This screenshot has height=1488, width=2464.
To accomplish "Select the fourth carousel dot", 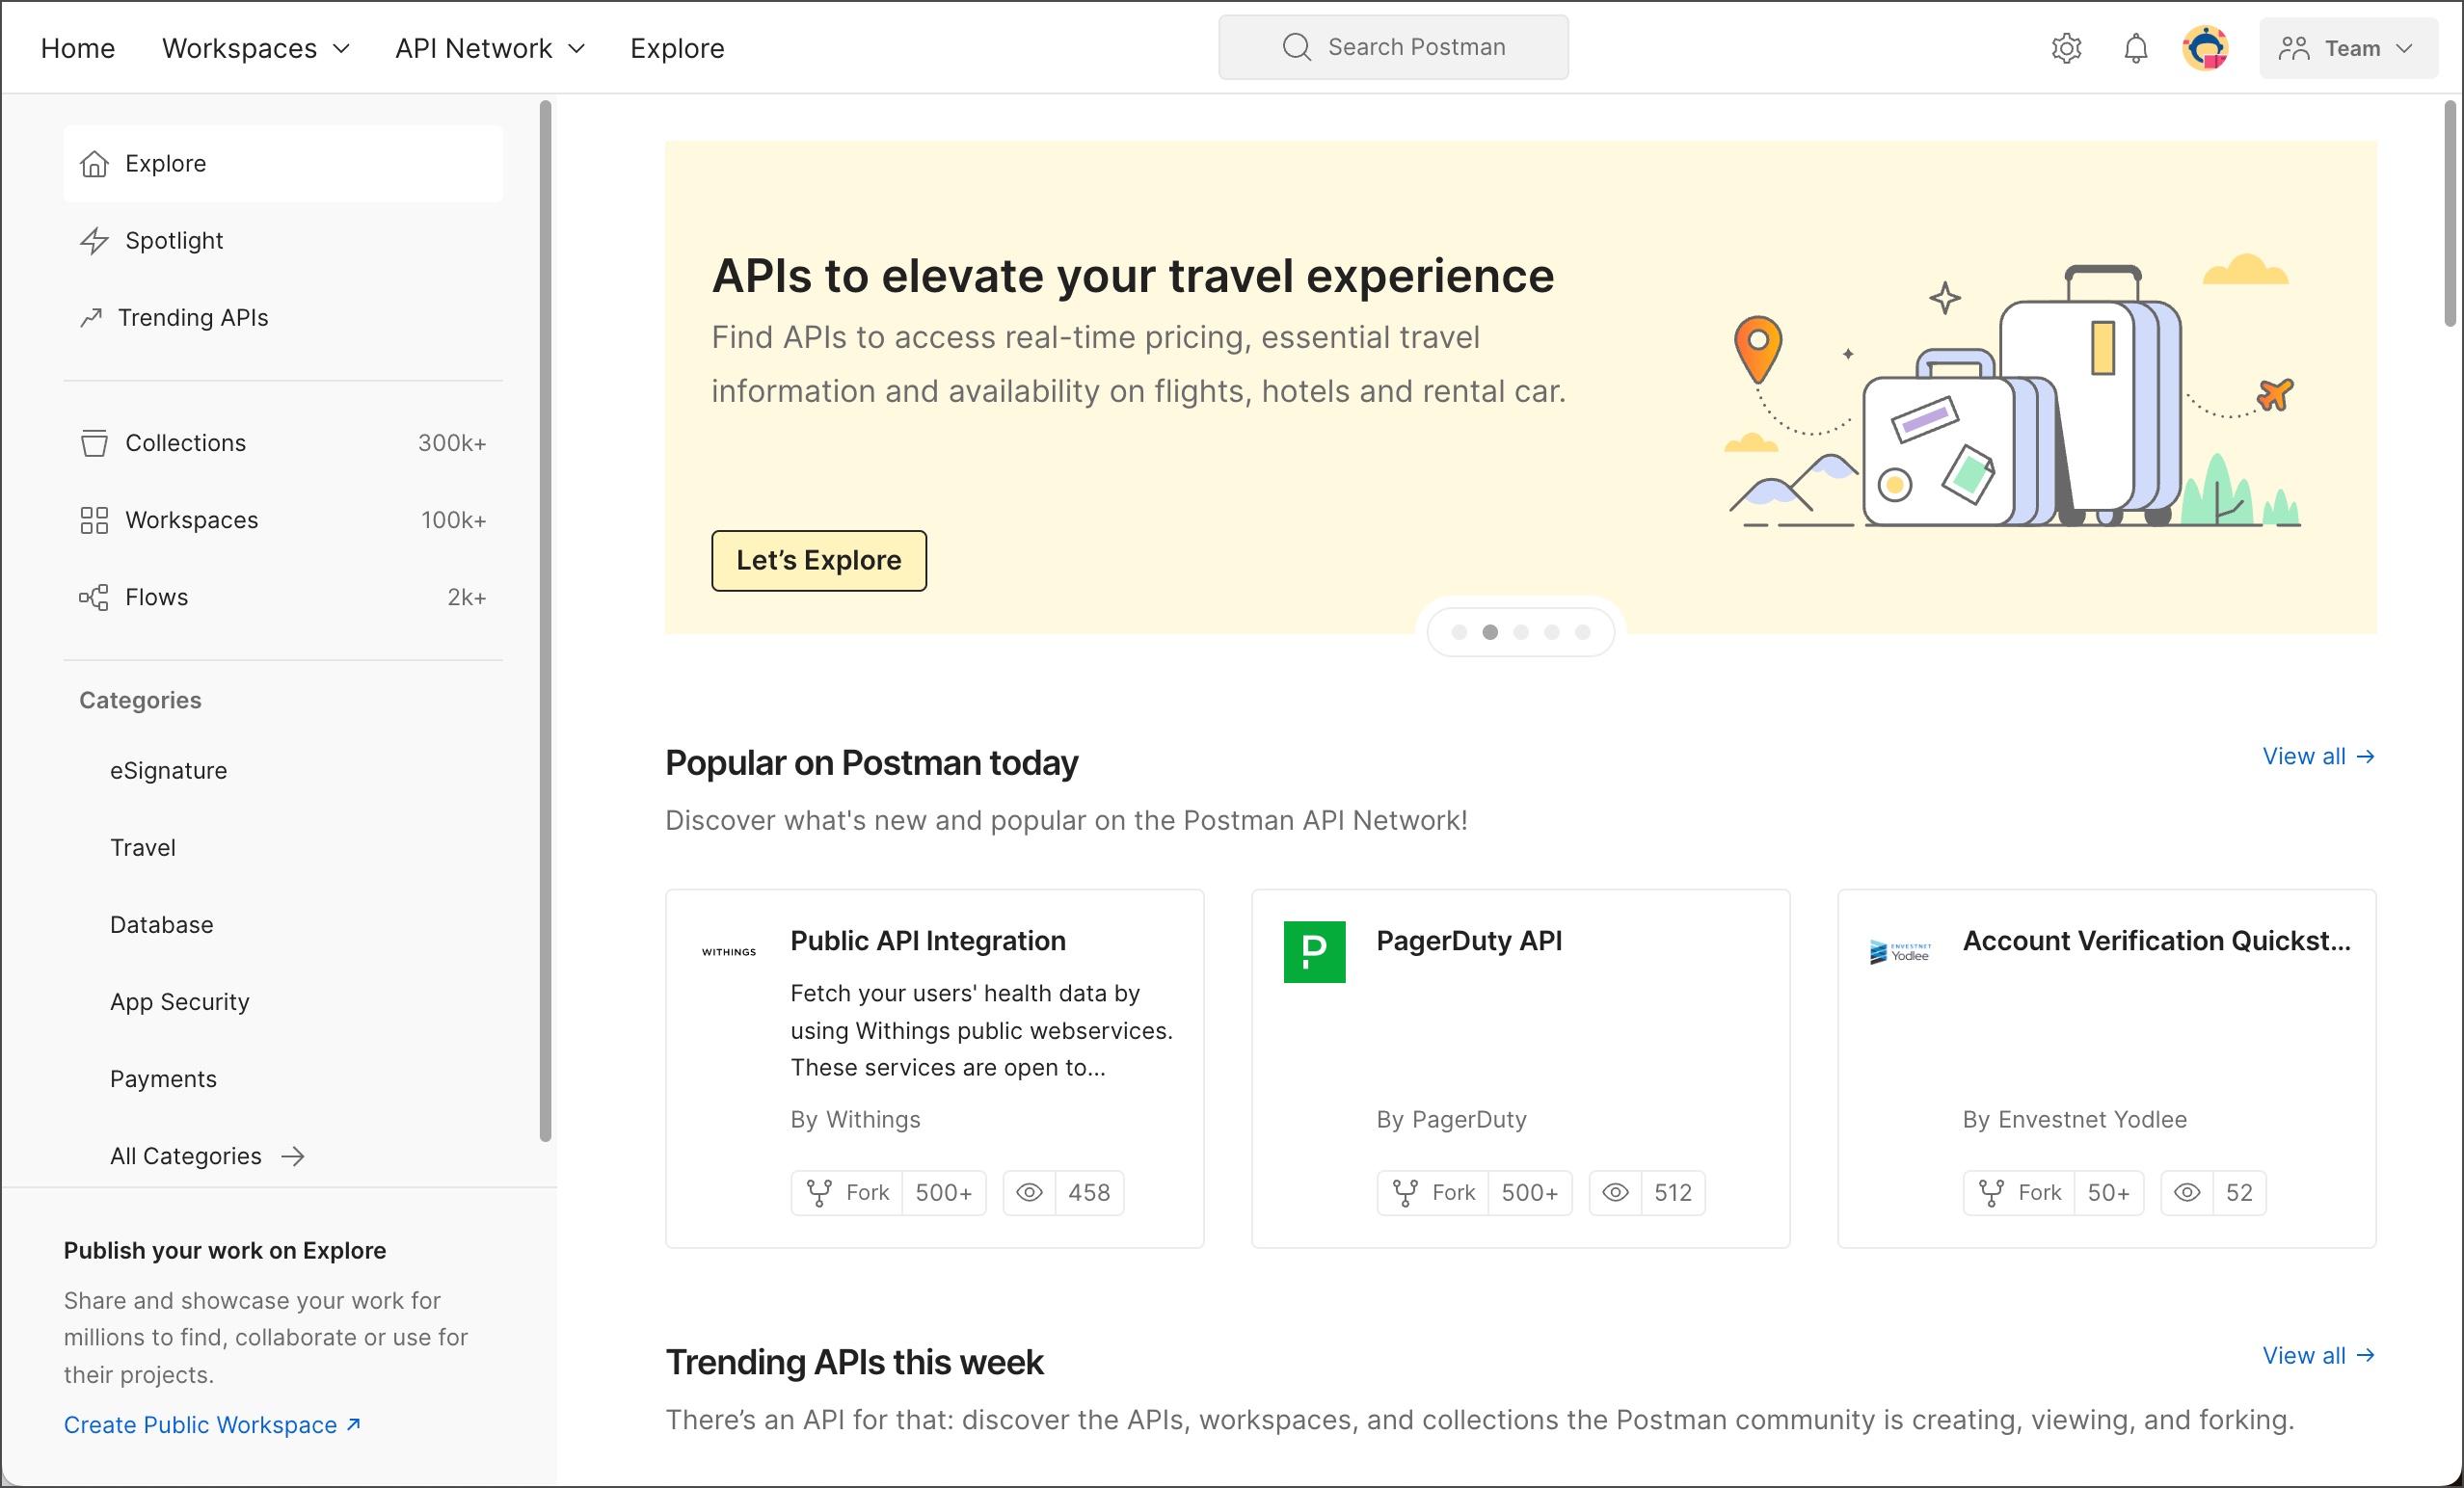I will (x=1552, y=632).
